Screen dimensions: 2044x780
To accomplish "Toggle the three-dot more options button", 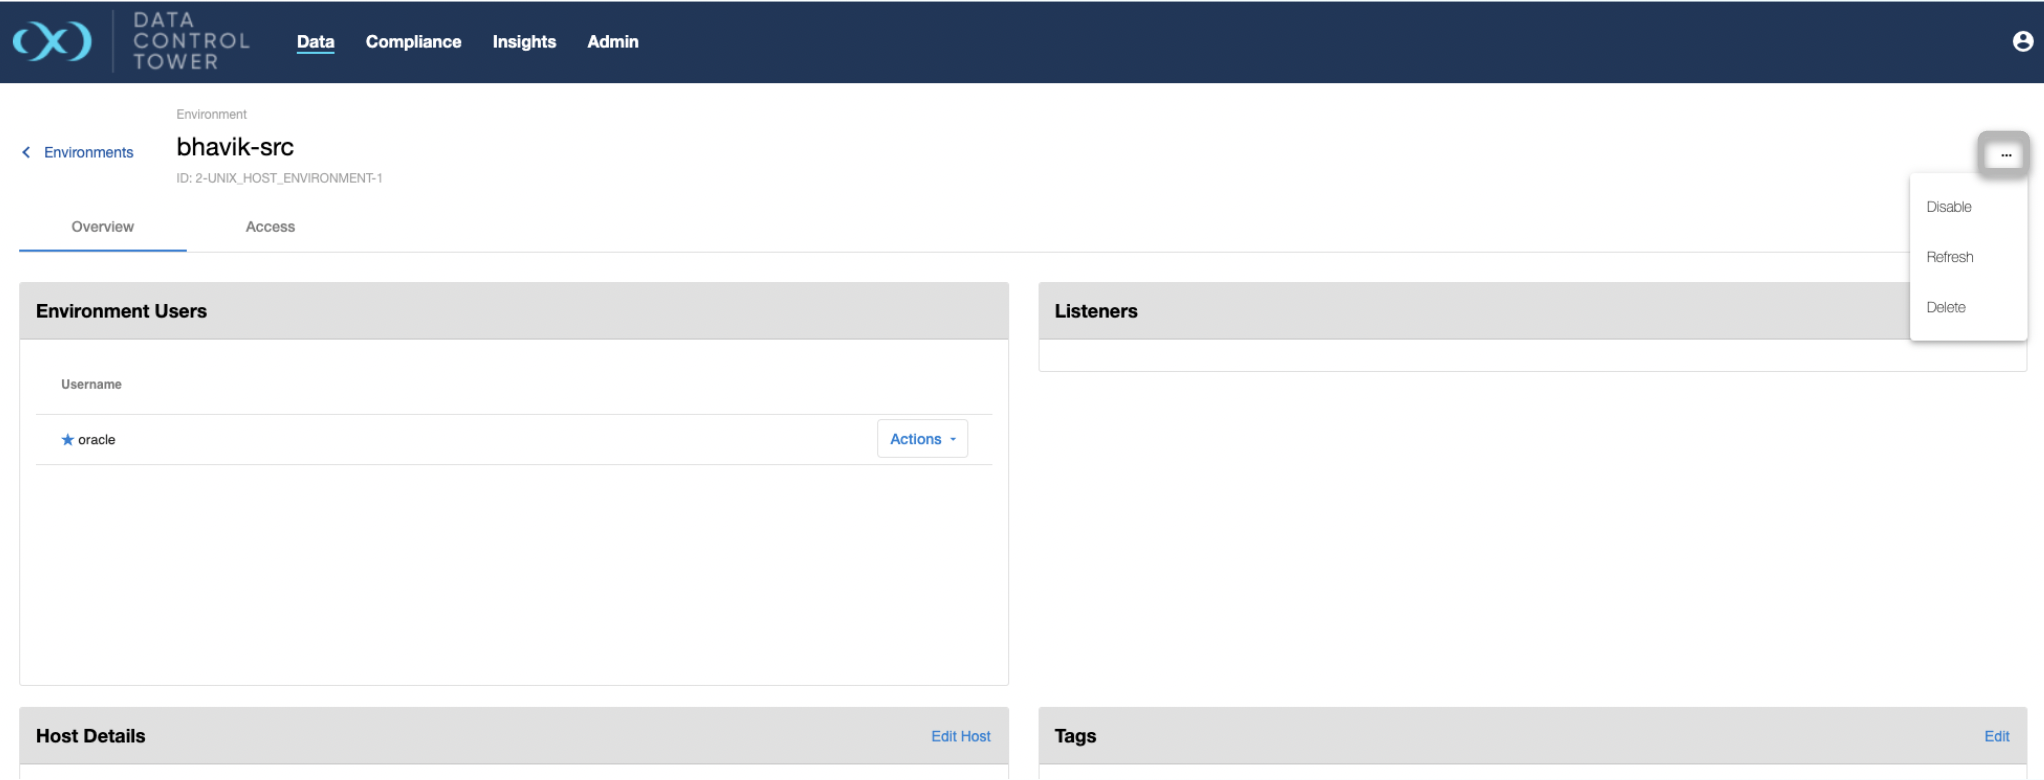I will pyautogui.click(x=2004, y=155).
